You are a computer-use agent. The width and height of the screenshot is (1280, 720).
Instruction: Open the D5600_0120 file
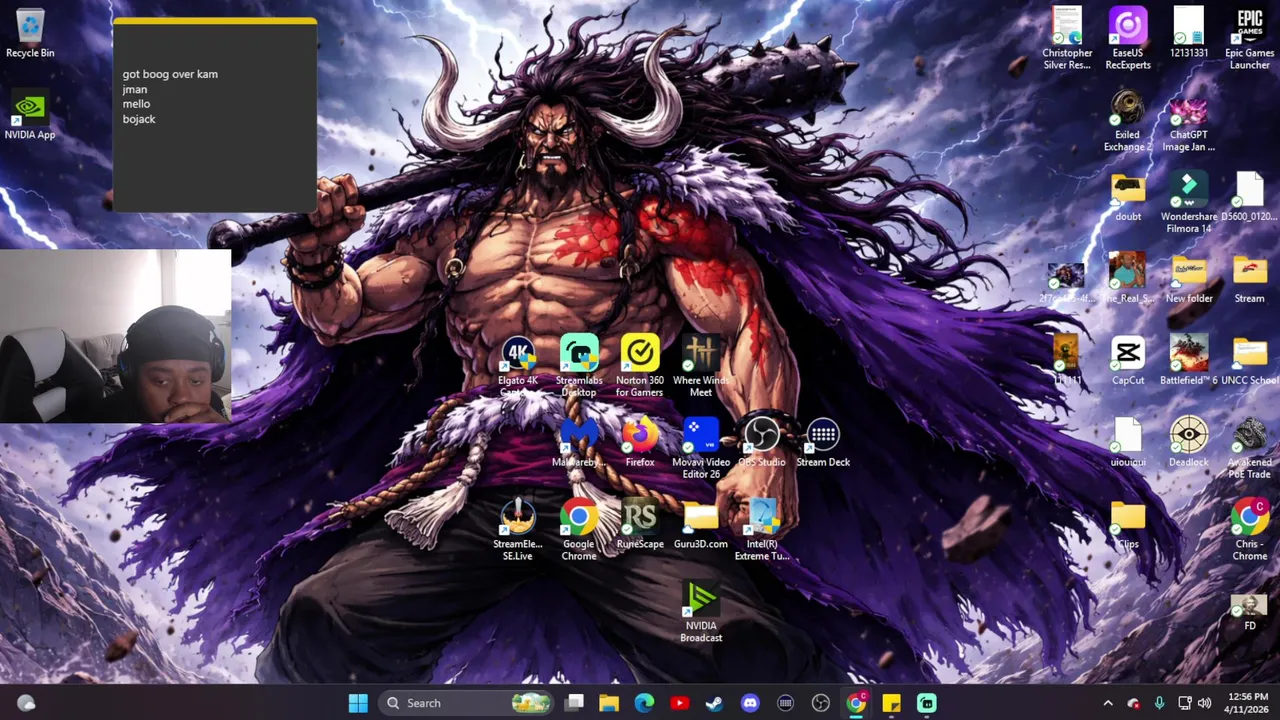coord(1250,197)
